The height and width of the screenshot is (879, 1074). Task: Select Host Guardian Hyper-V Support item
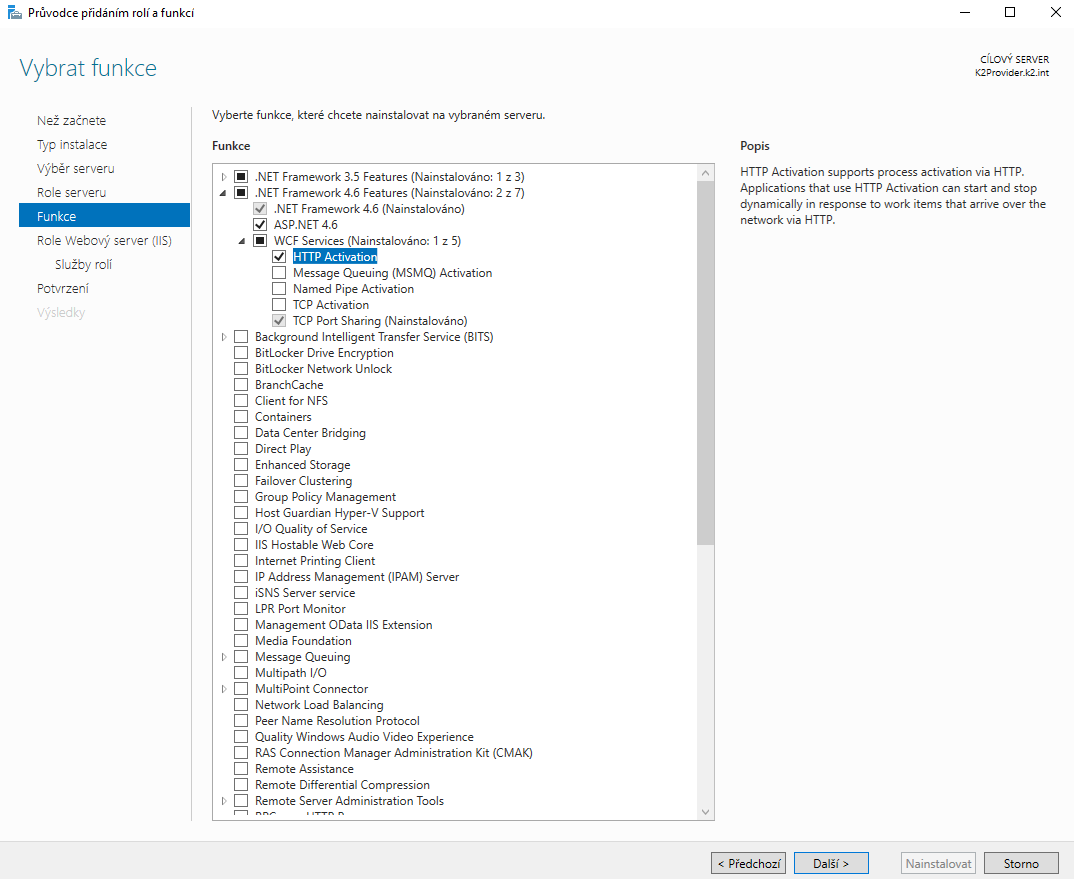(340, 513)
